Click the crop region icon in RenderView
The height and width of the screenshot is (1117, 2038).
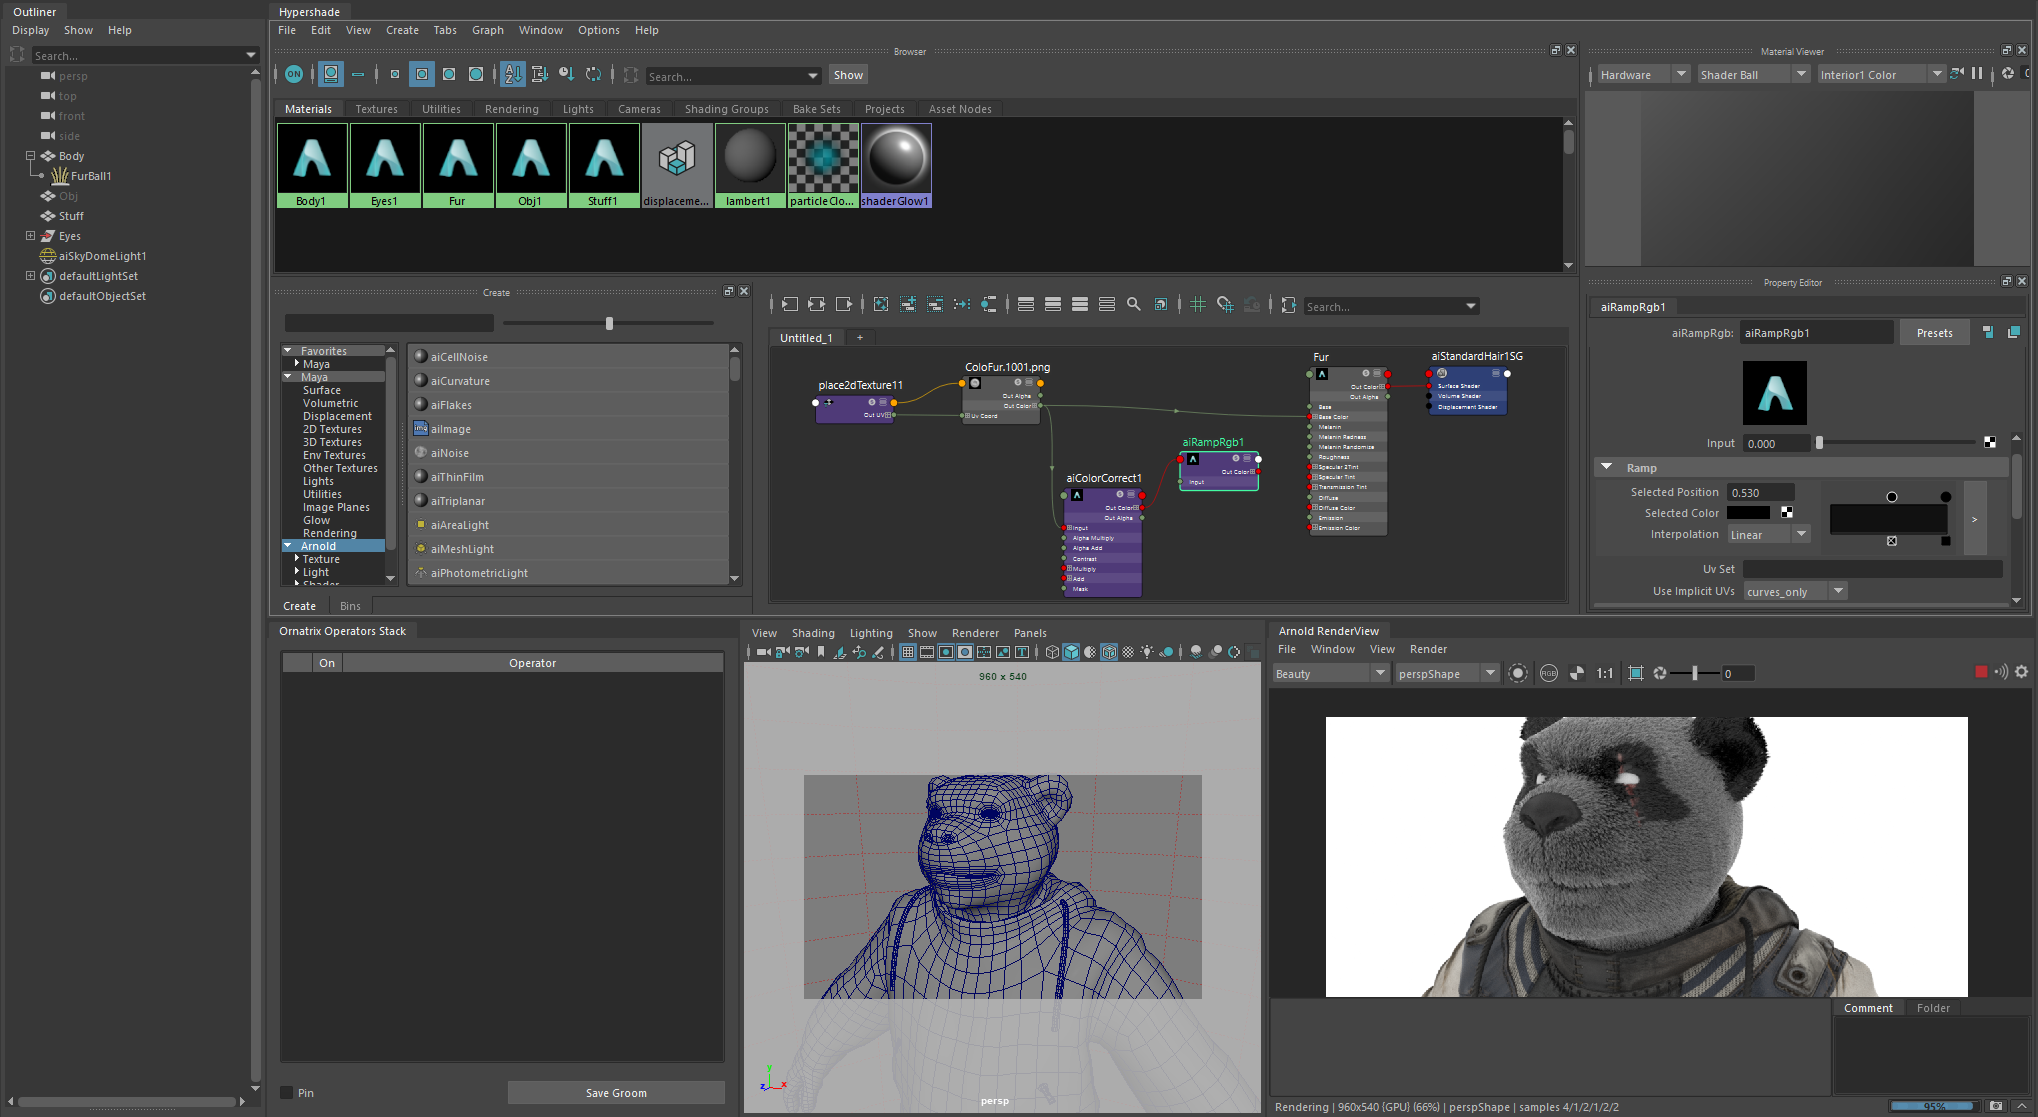(1636, 673)
